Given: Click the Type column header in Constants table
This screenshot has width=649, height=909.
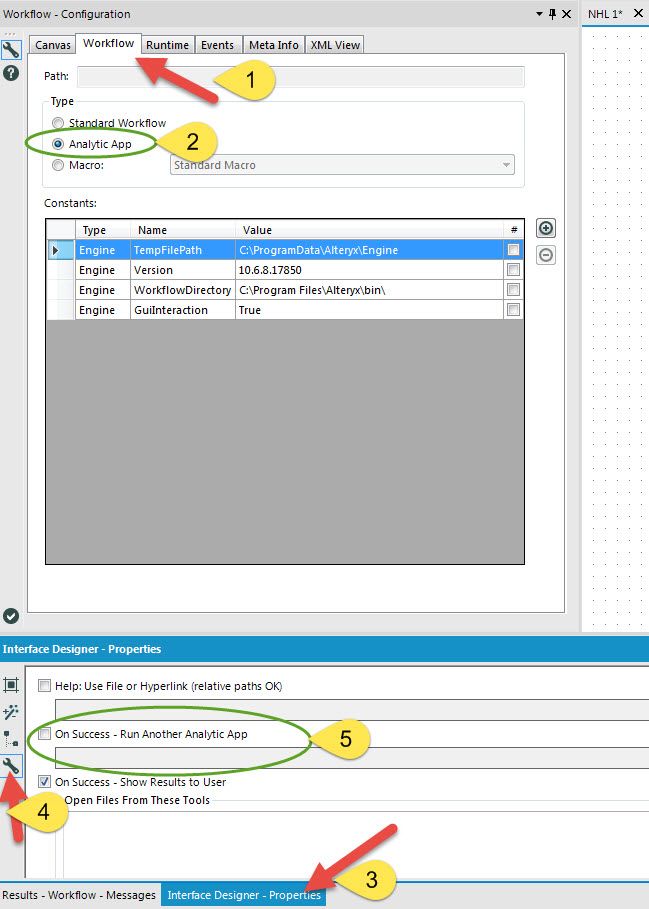Looking at the screenshot, I should point(103,230).
